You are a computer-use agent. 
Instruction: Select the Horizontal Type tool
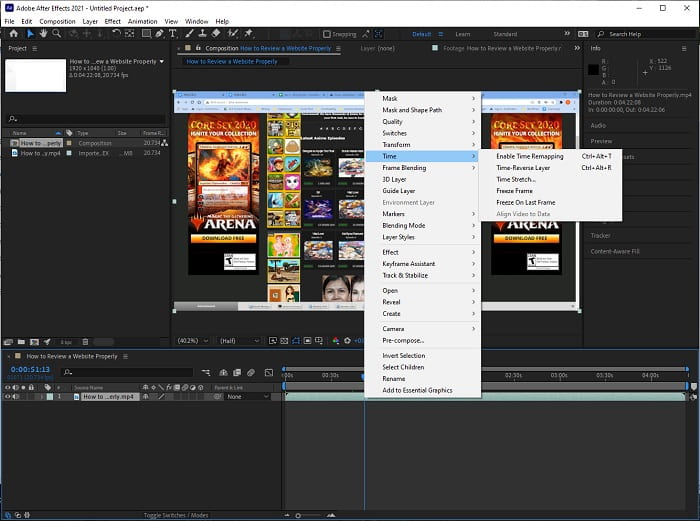click(x=172, y=33)
